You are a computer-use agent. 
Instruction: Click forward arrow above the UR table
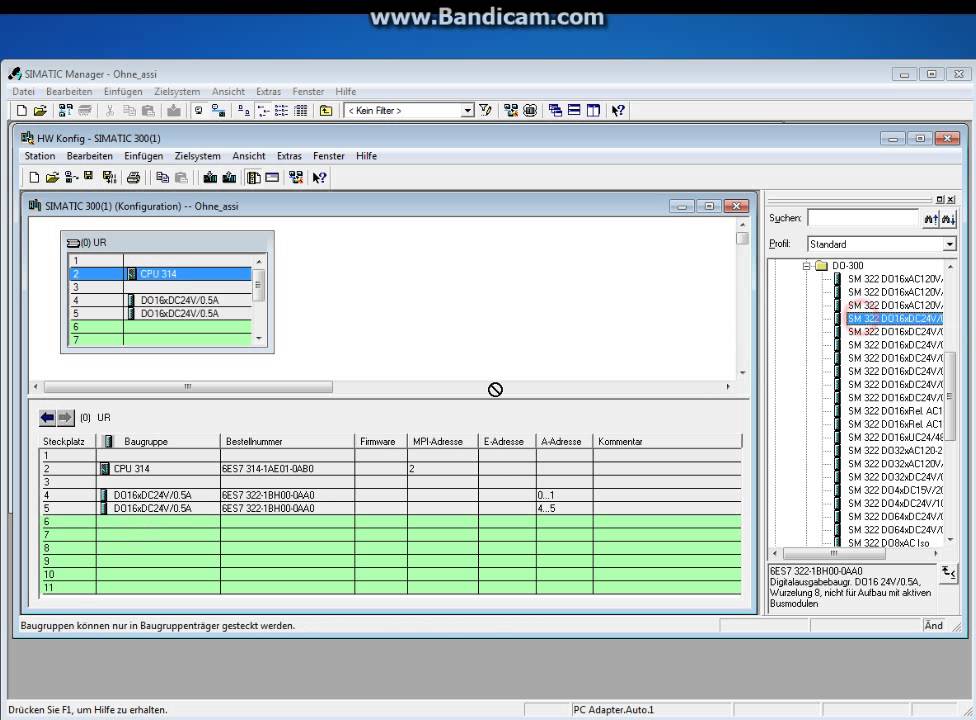click(65, 418)
